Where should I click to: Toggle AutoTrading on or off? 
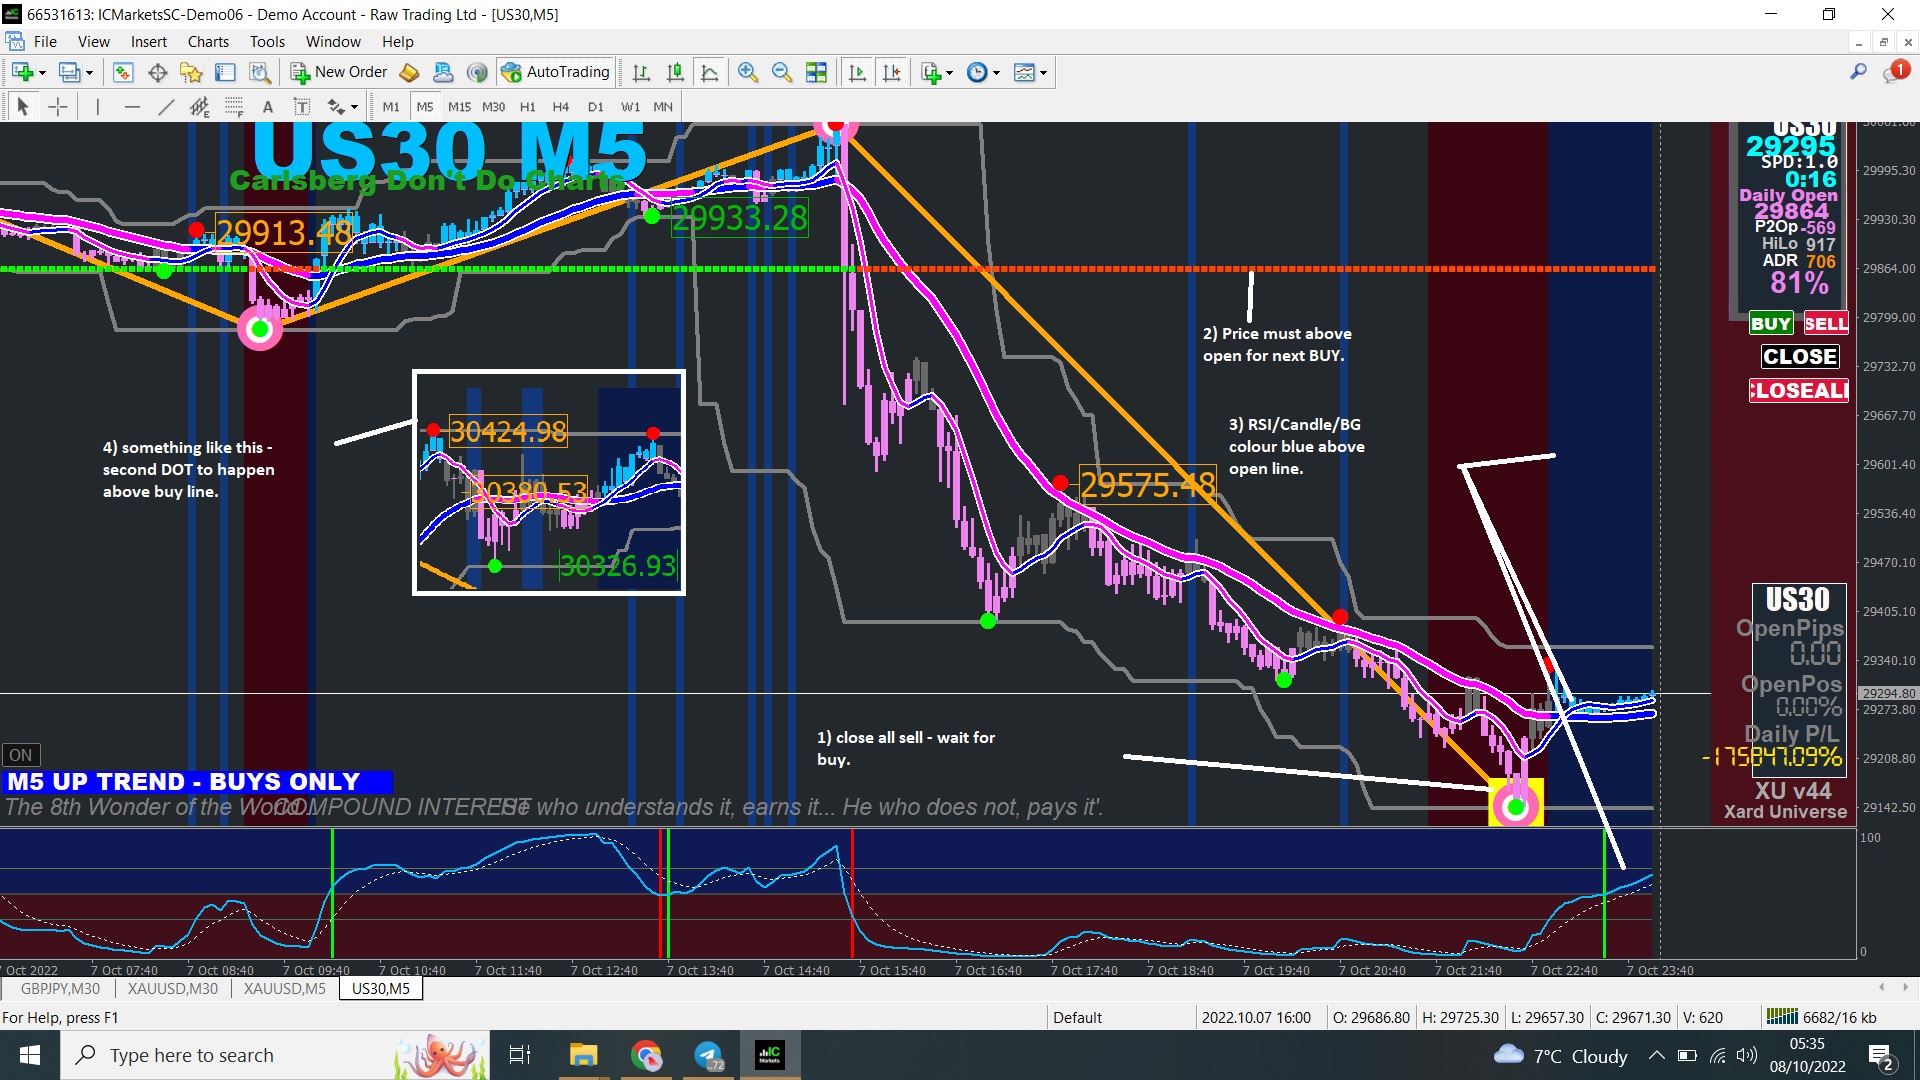[556, 72]
